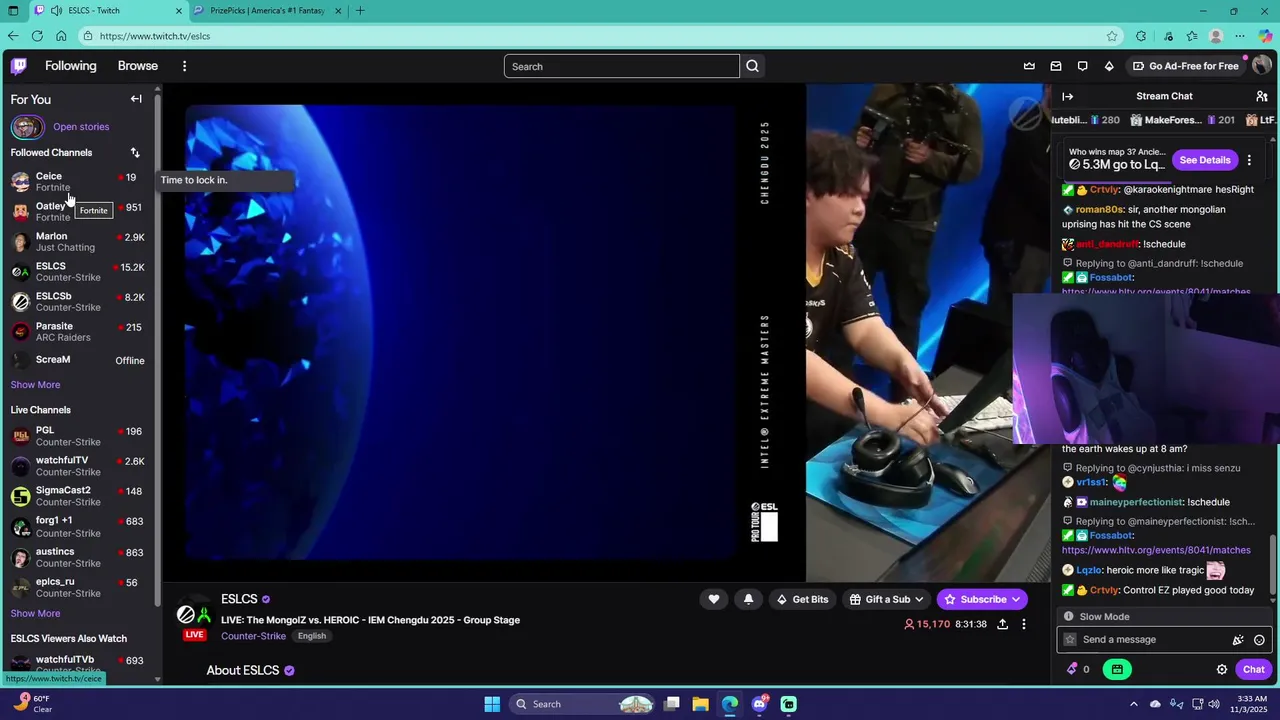Viewport: 1280px width, 720px height.
Task: Open the emote picker smiley icon
Action: tap(1259, 640)
